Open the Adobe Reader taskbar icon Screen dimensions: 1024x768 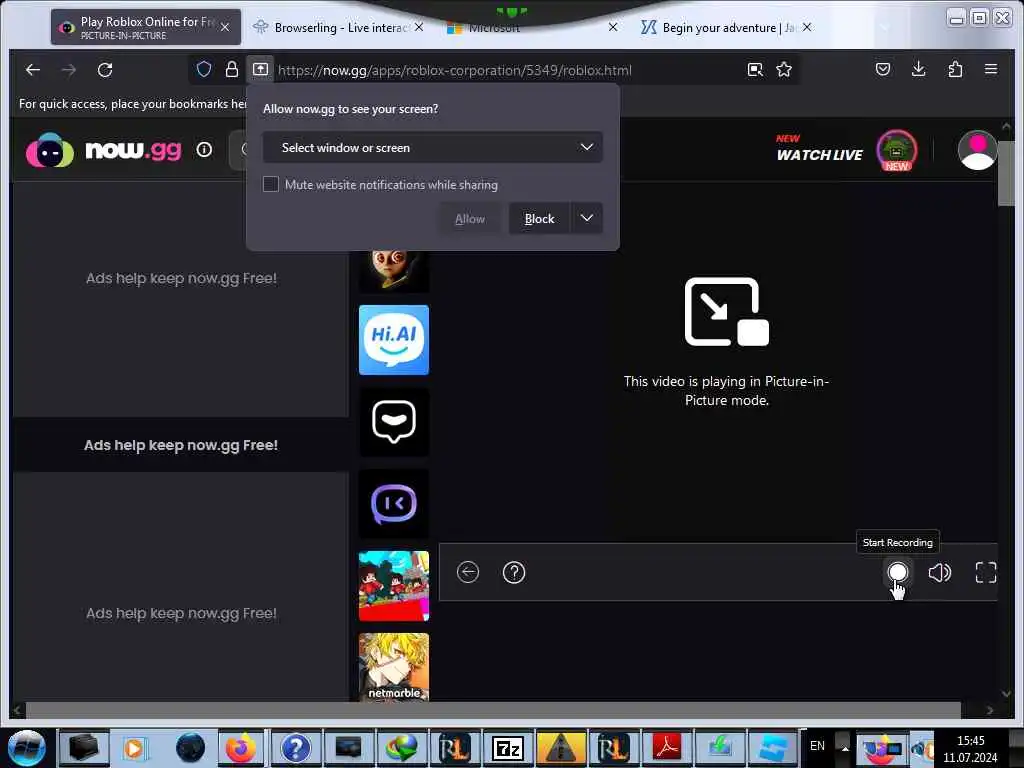pos(666,748)
